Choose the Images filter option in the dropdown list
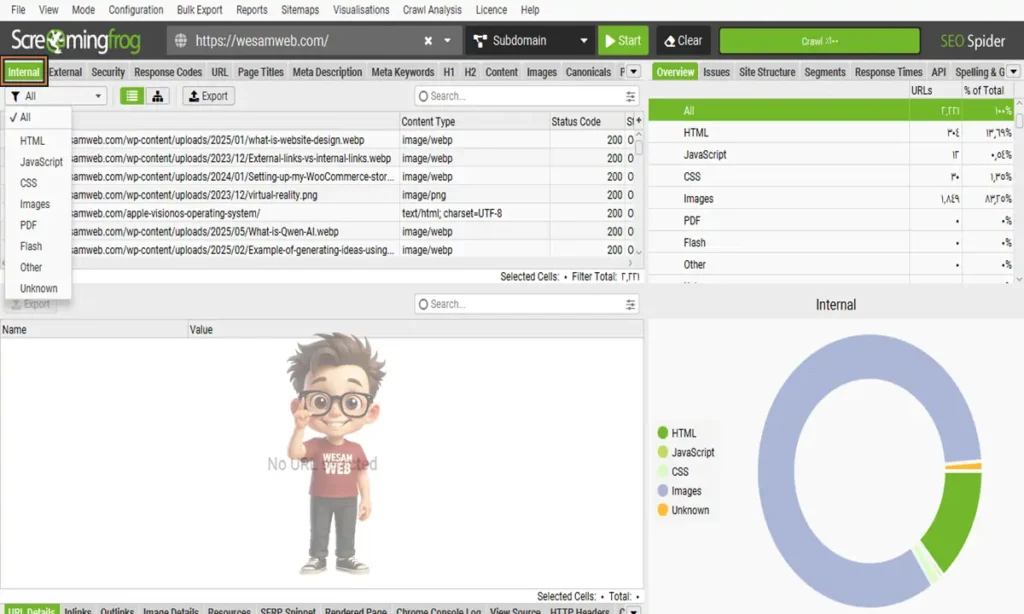The height and width of the screenshot is (614, 1024). (x=34, y=204)
